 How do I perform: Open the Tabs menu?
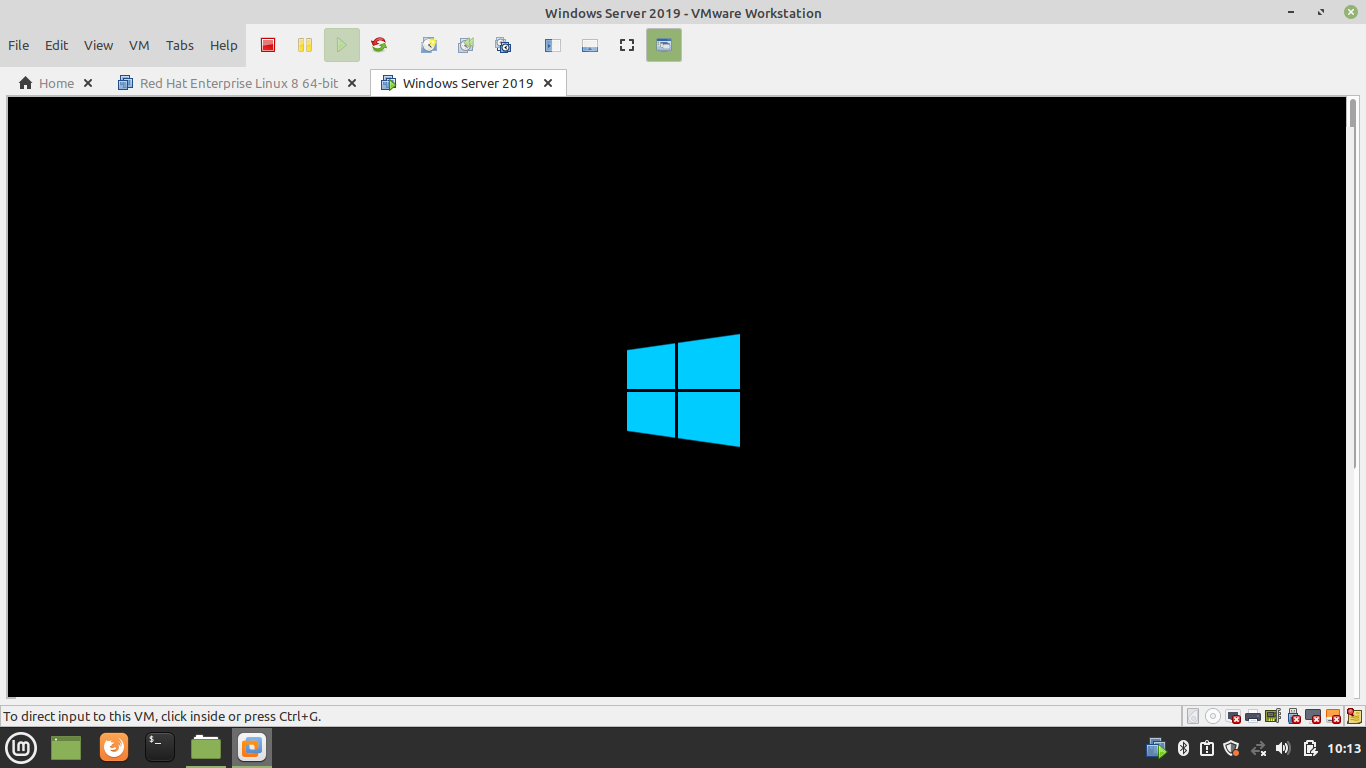180,45
